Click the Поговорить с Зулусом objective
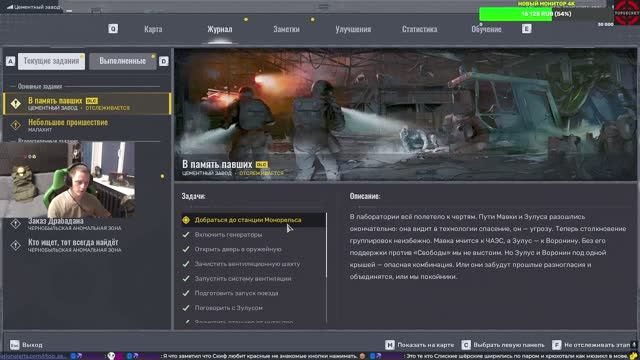 [229, 308]
